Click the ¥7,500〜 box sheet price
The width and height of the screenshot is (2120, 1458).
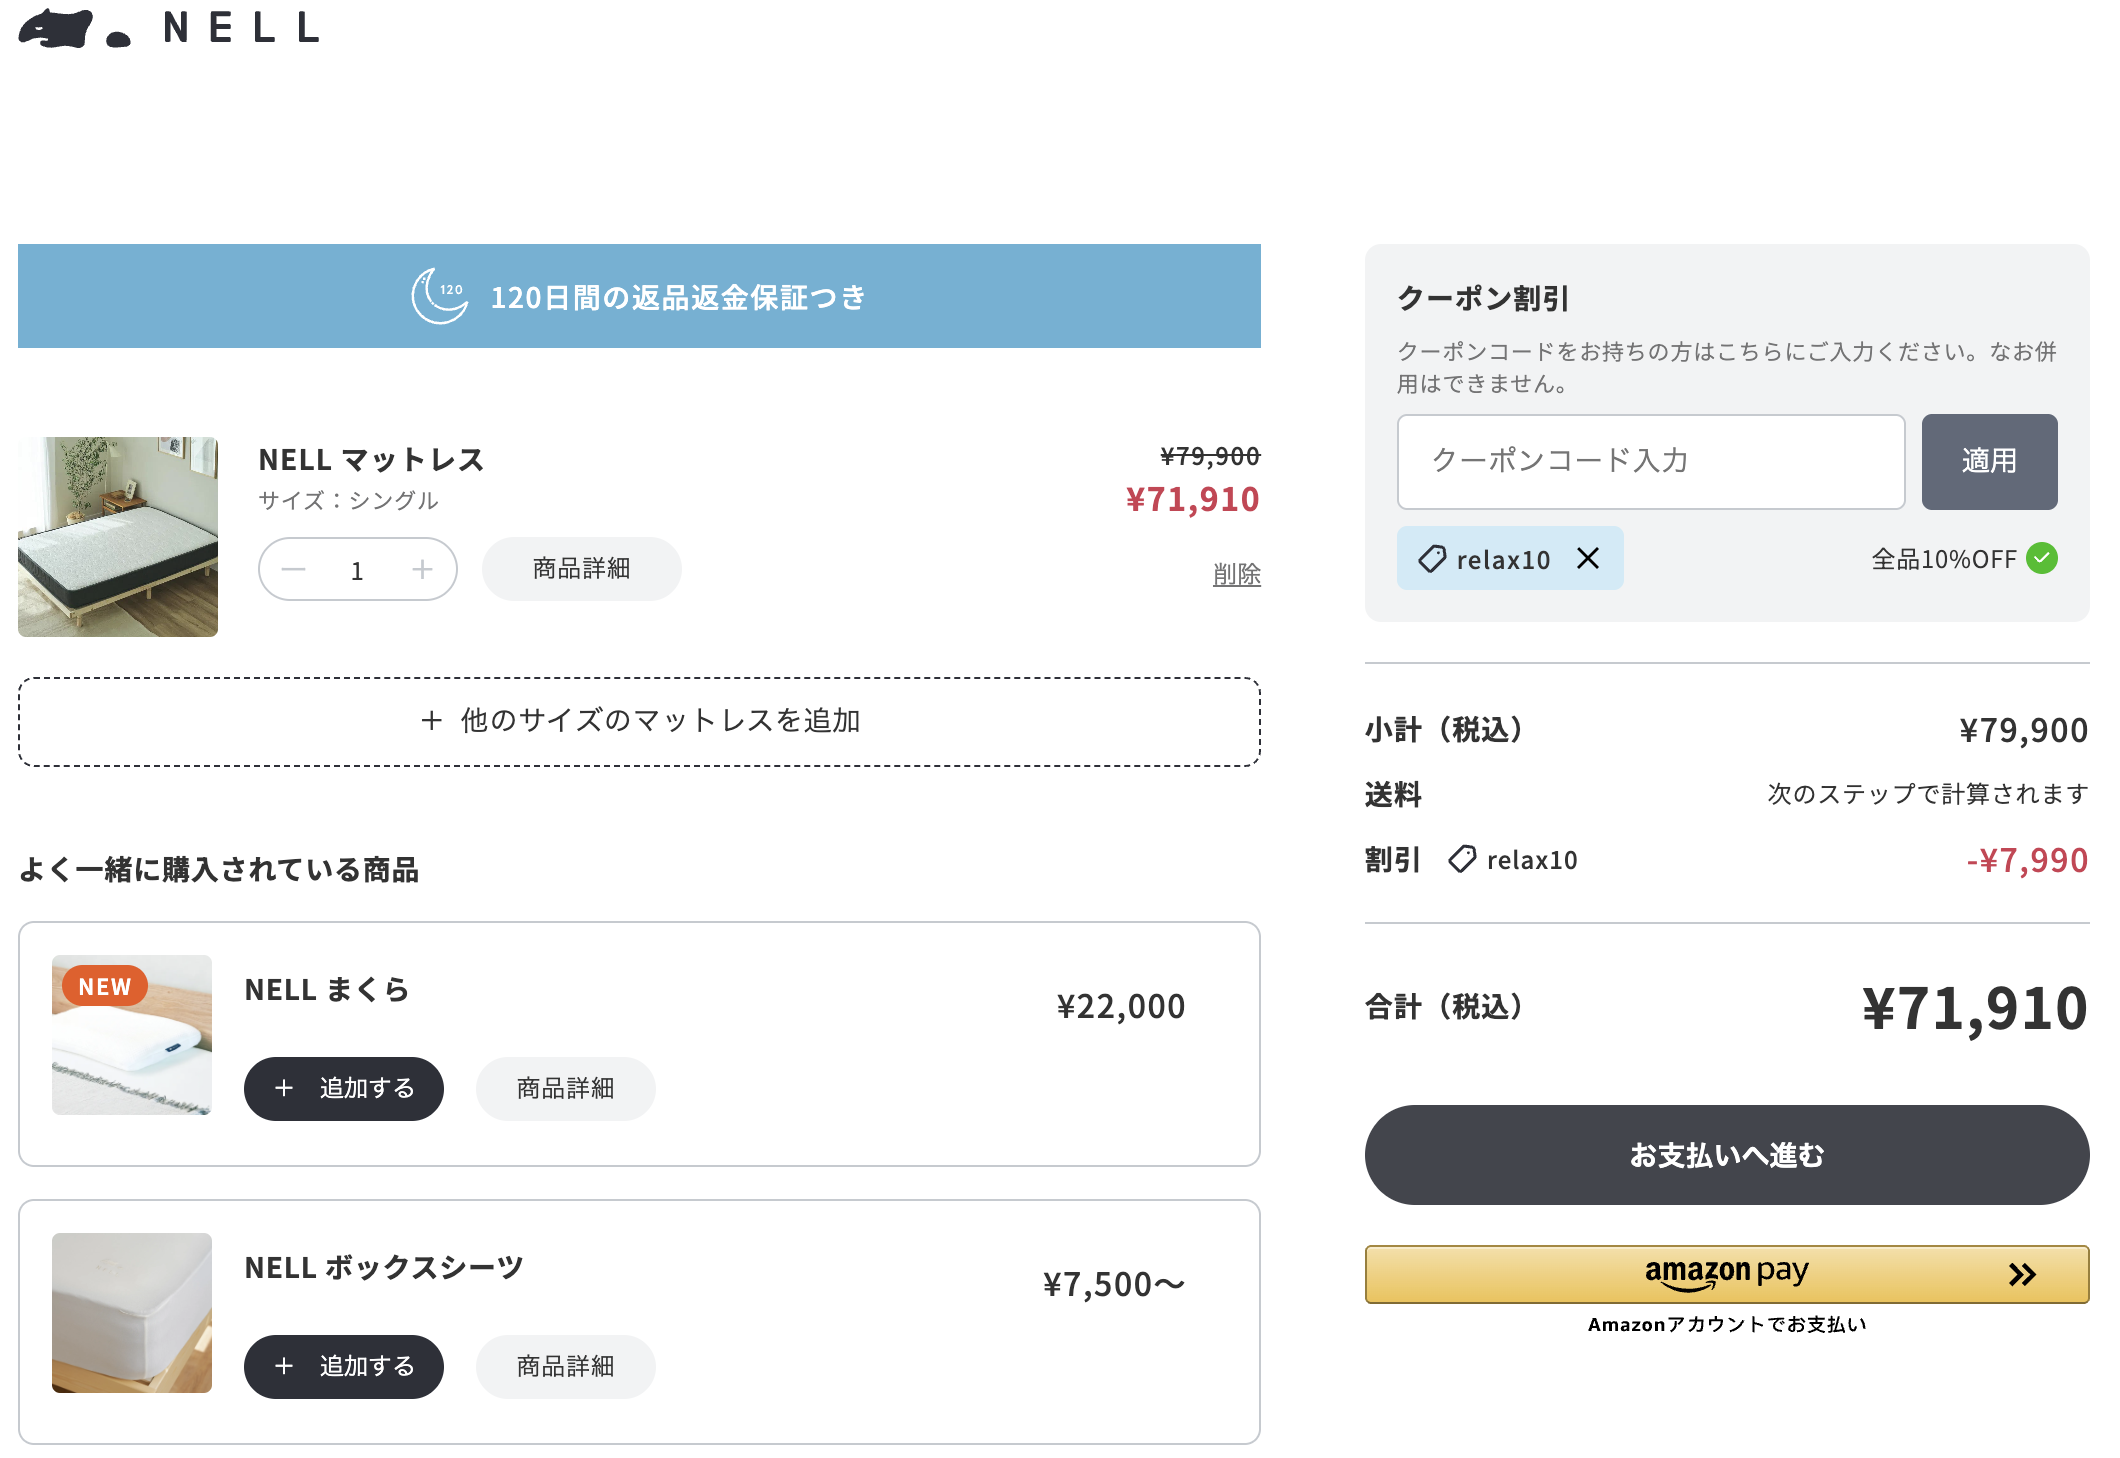[1114, 1284]
